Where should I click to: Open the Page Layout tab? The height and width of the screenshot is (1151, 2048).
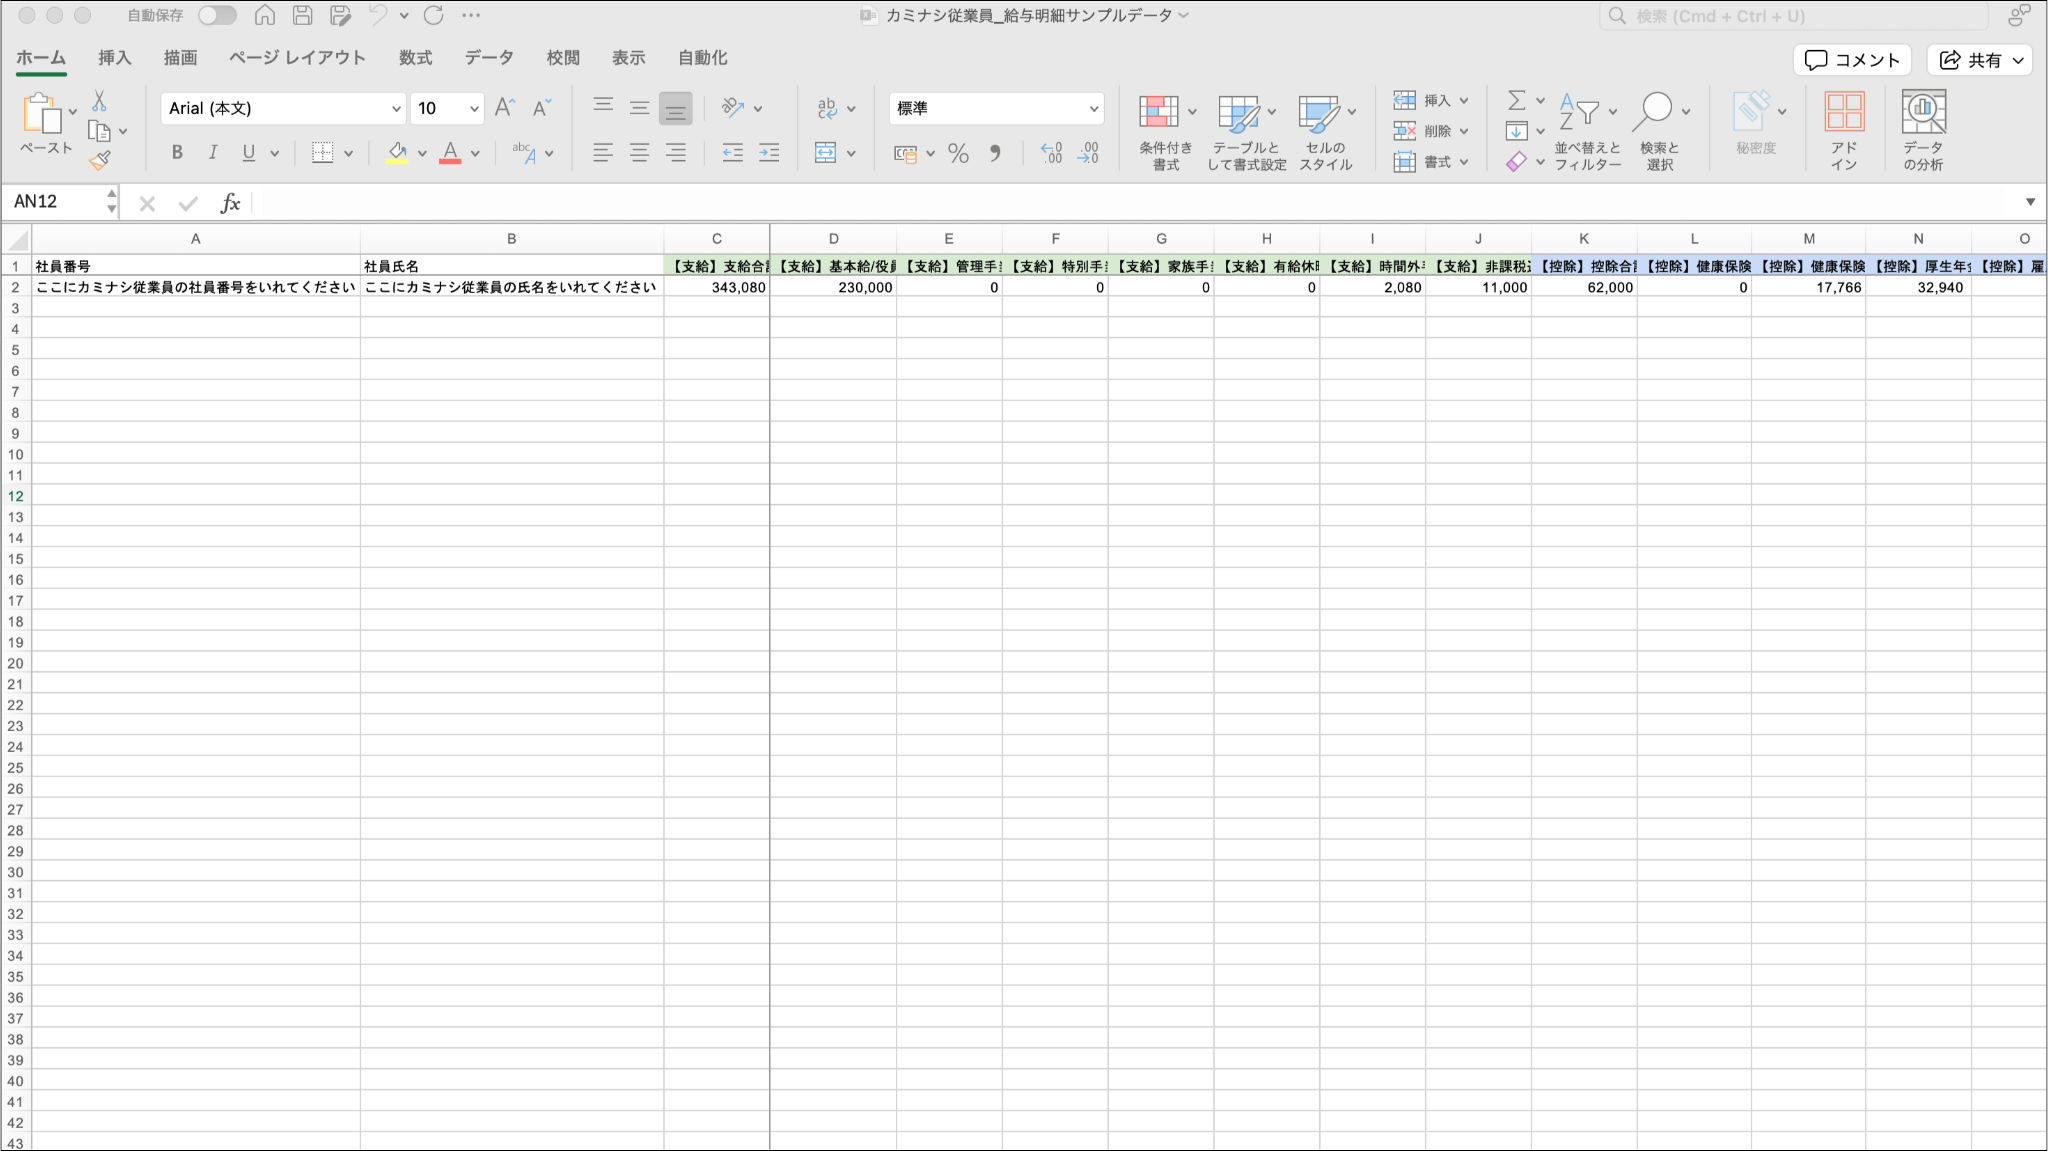point(297,58)
